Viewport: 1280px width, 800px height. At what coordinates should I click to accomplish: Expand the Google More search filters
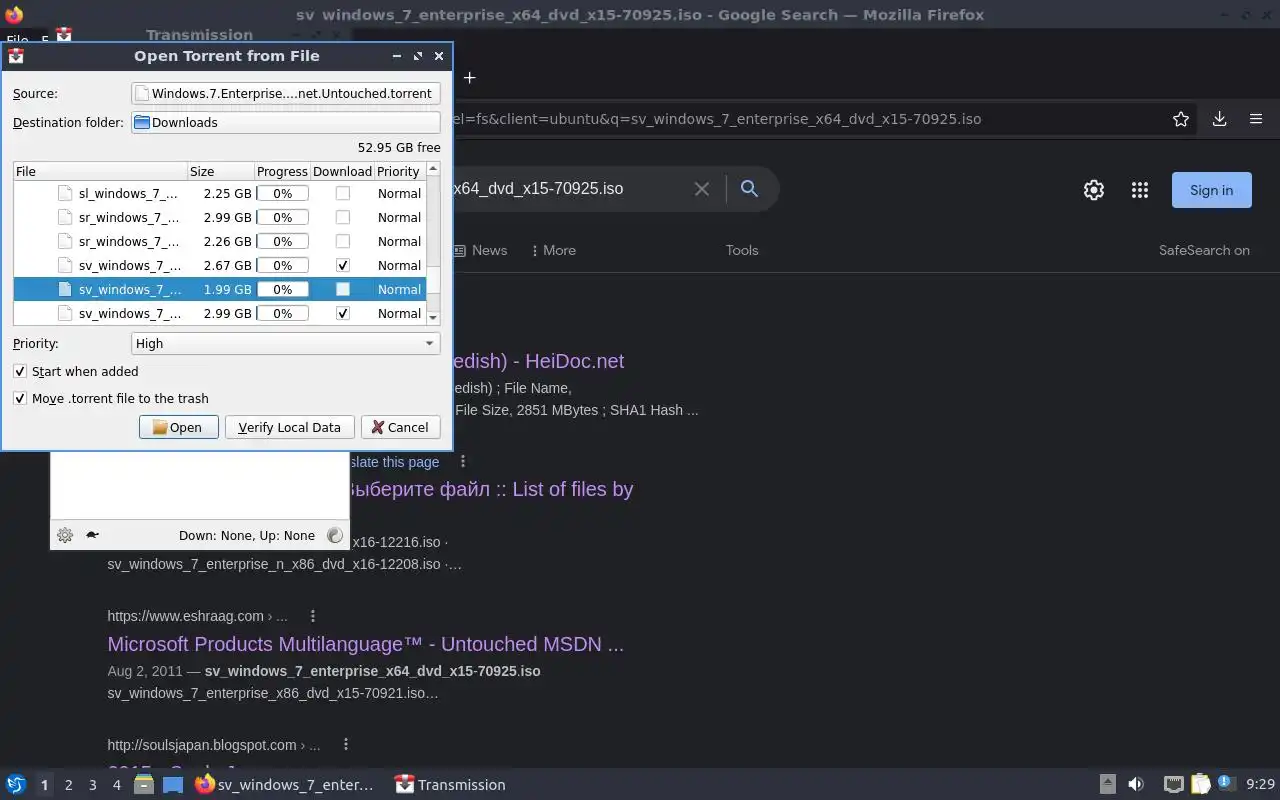[553, 250]
